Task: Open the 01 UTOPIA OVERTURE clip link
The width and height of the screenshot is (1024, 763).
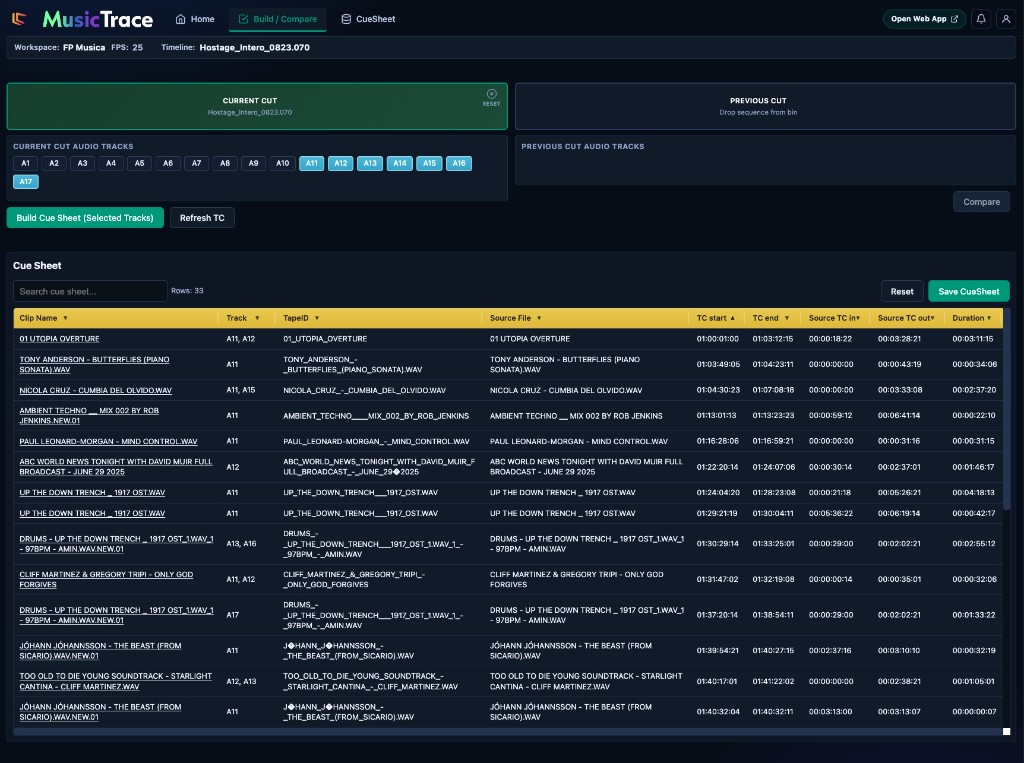Action: (x=59, y=339)
